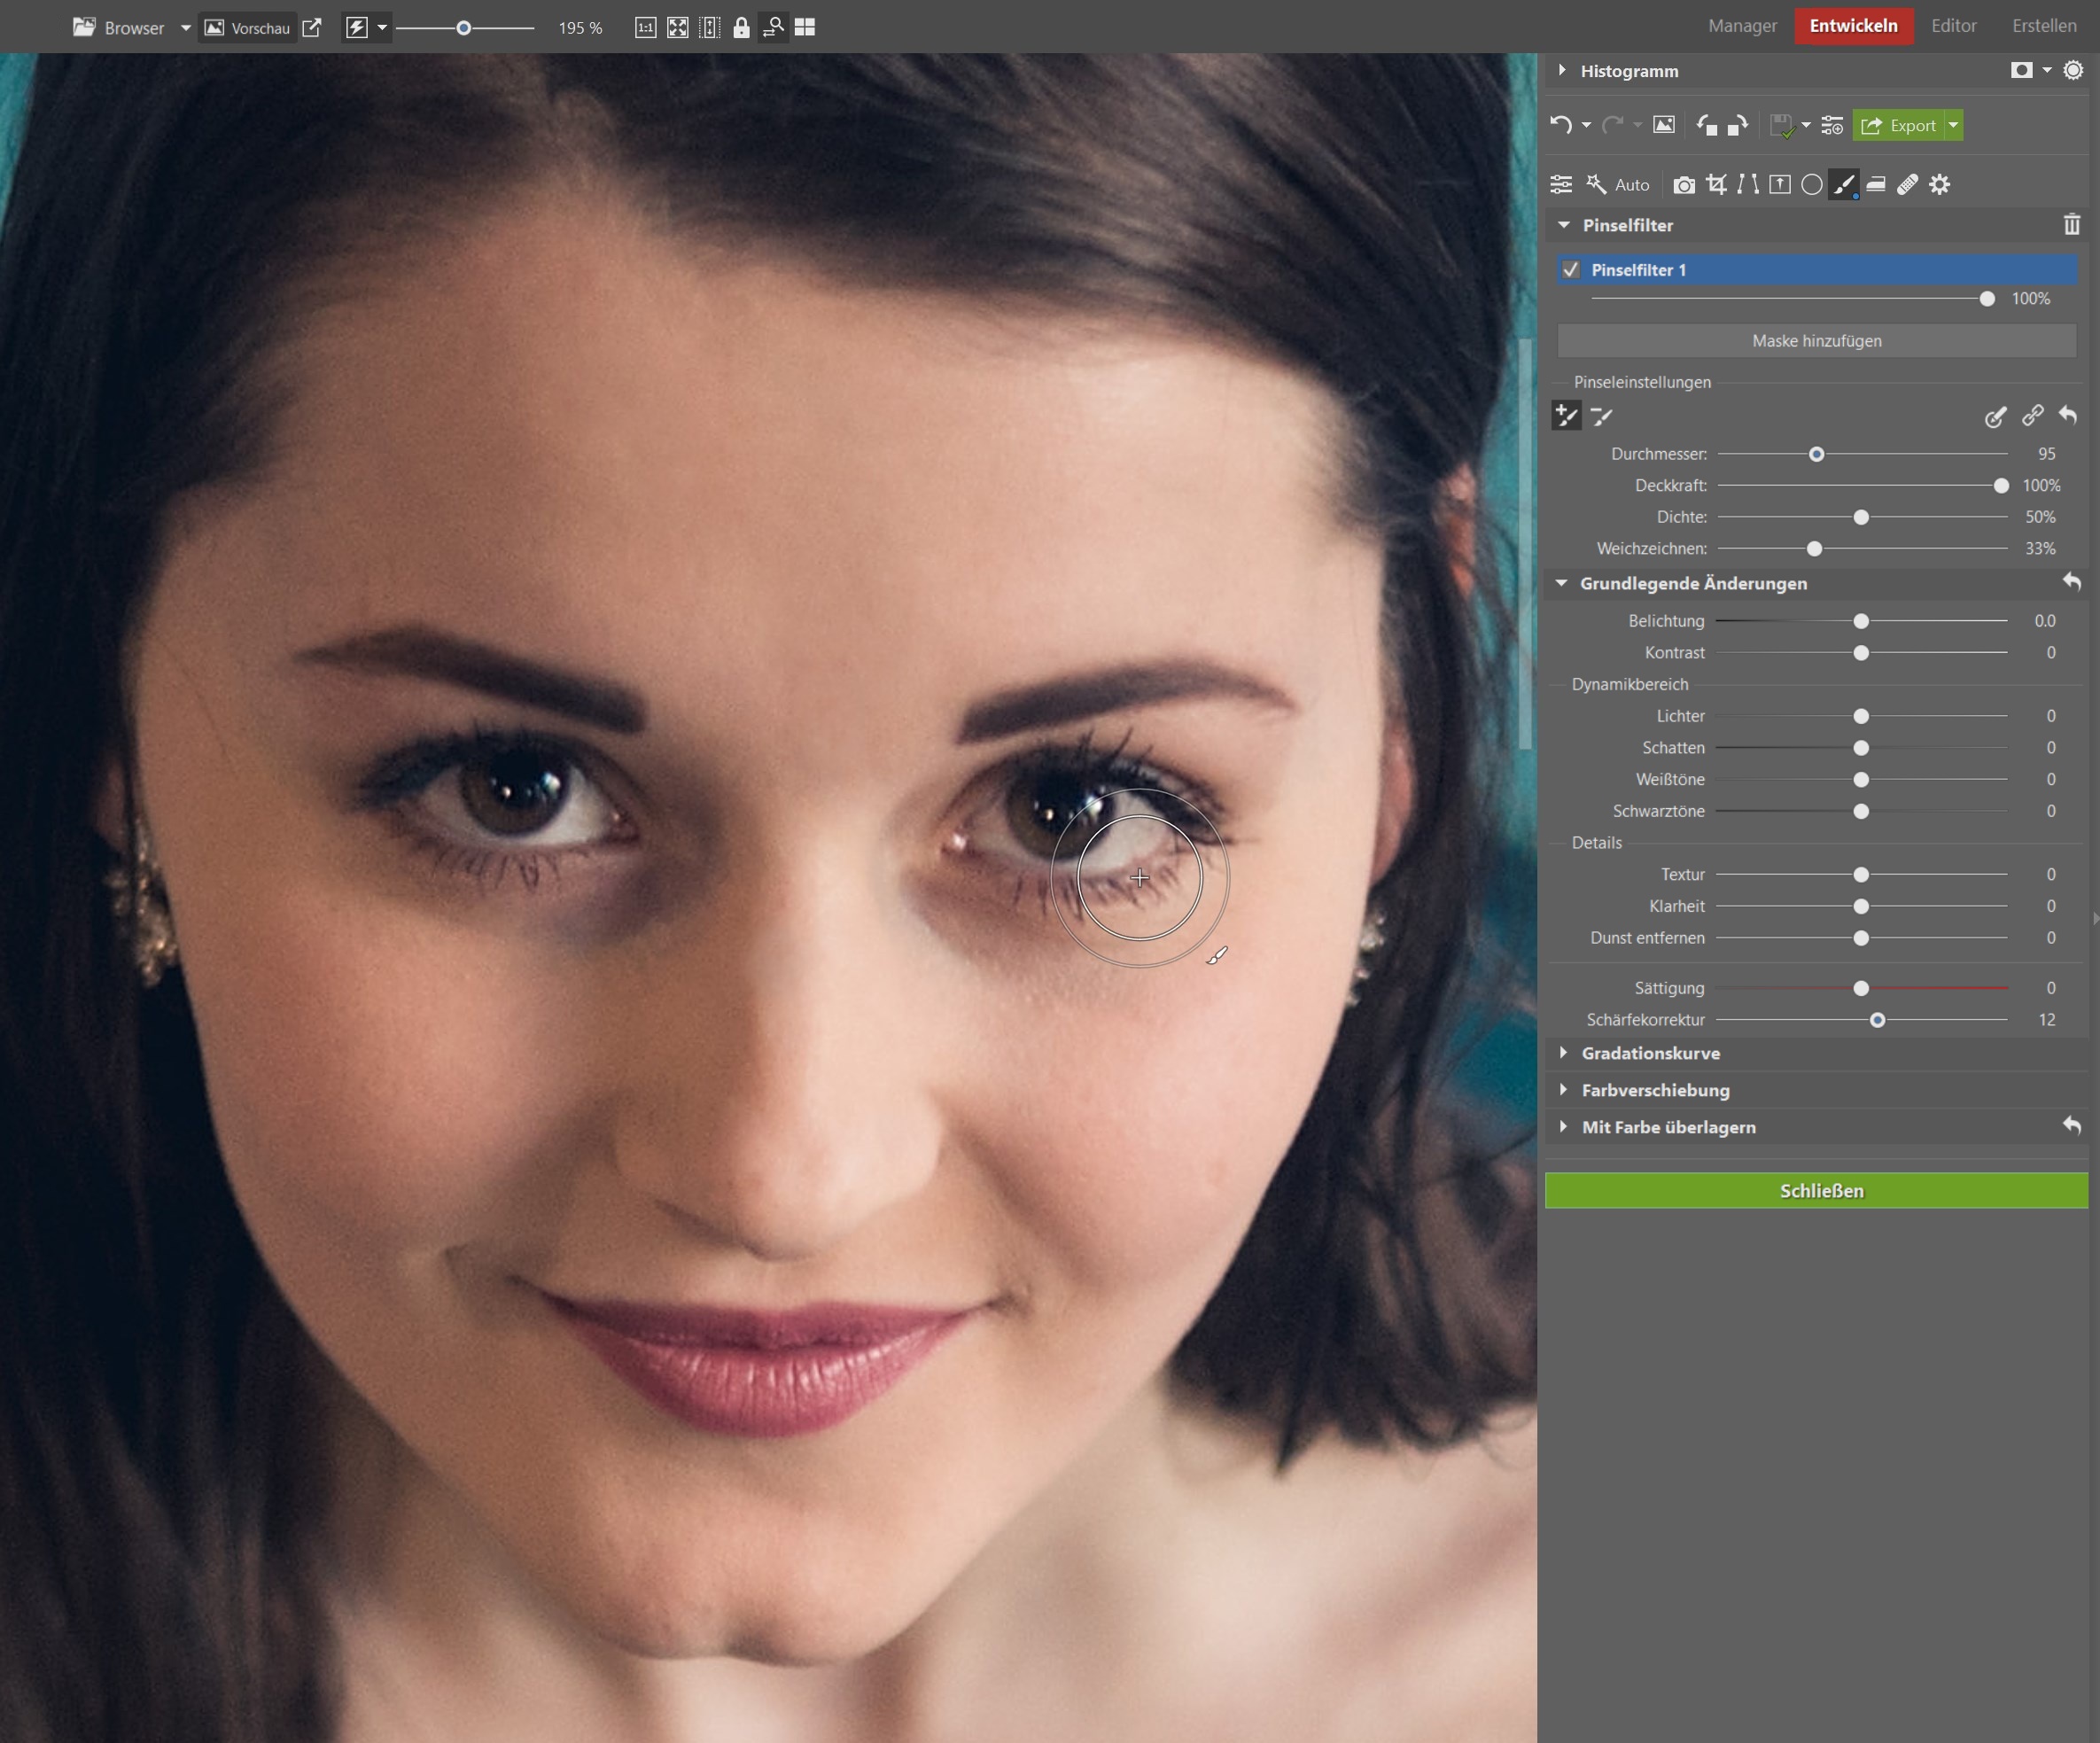The image size is (2100, 1743).
Task: Switch to subtract-brush mode
Action: click(x=1601, y=415)
